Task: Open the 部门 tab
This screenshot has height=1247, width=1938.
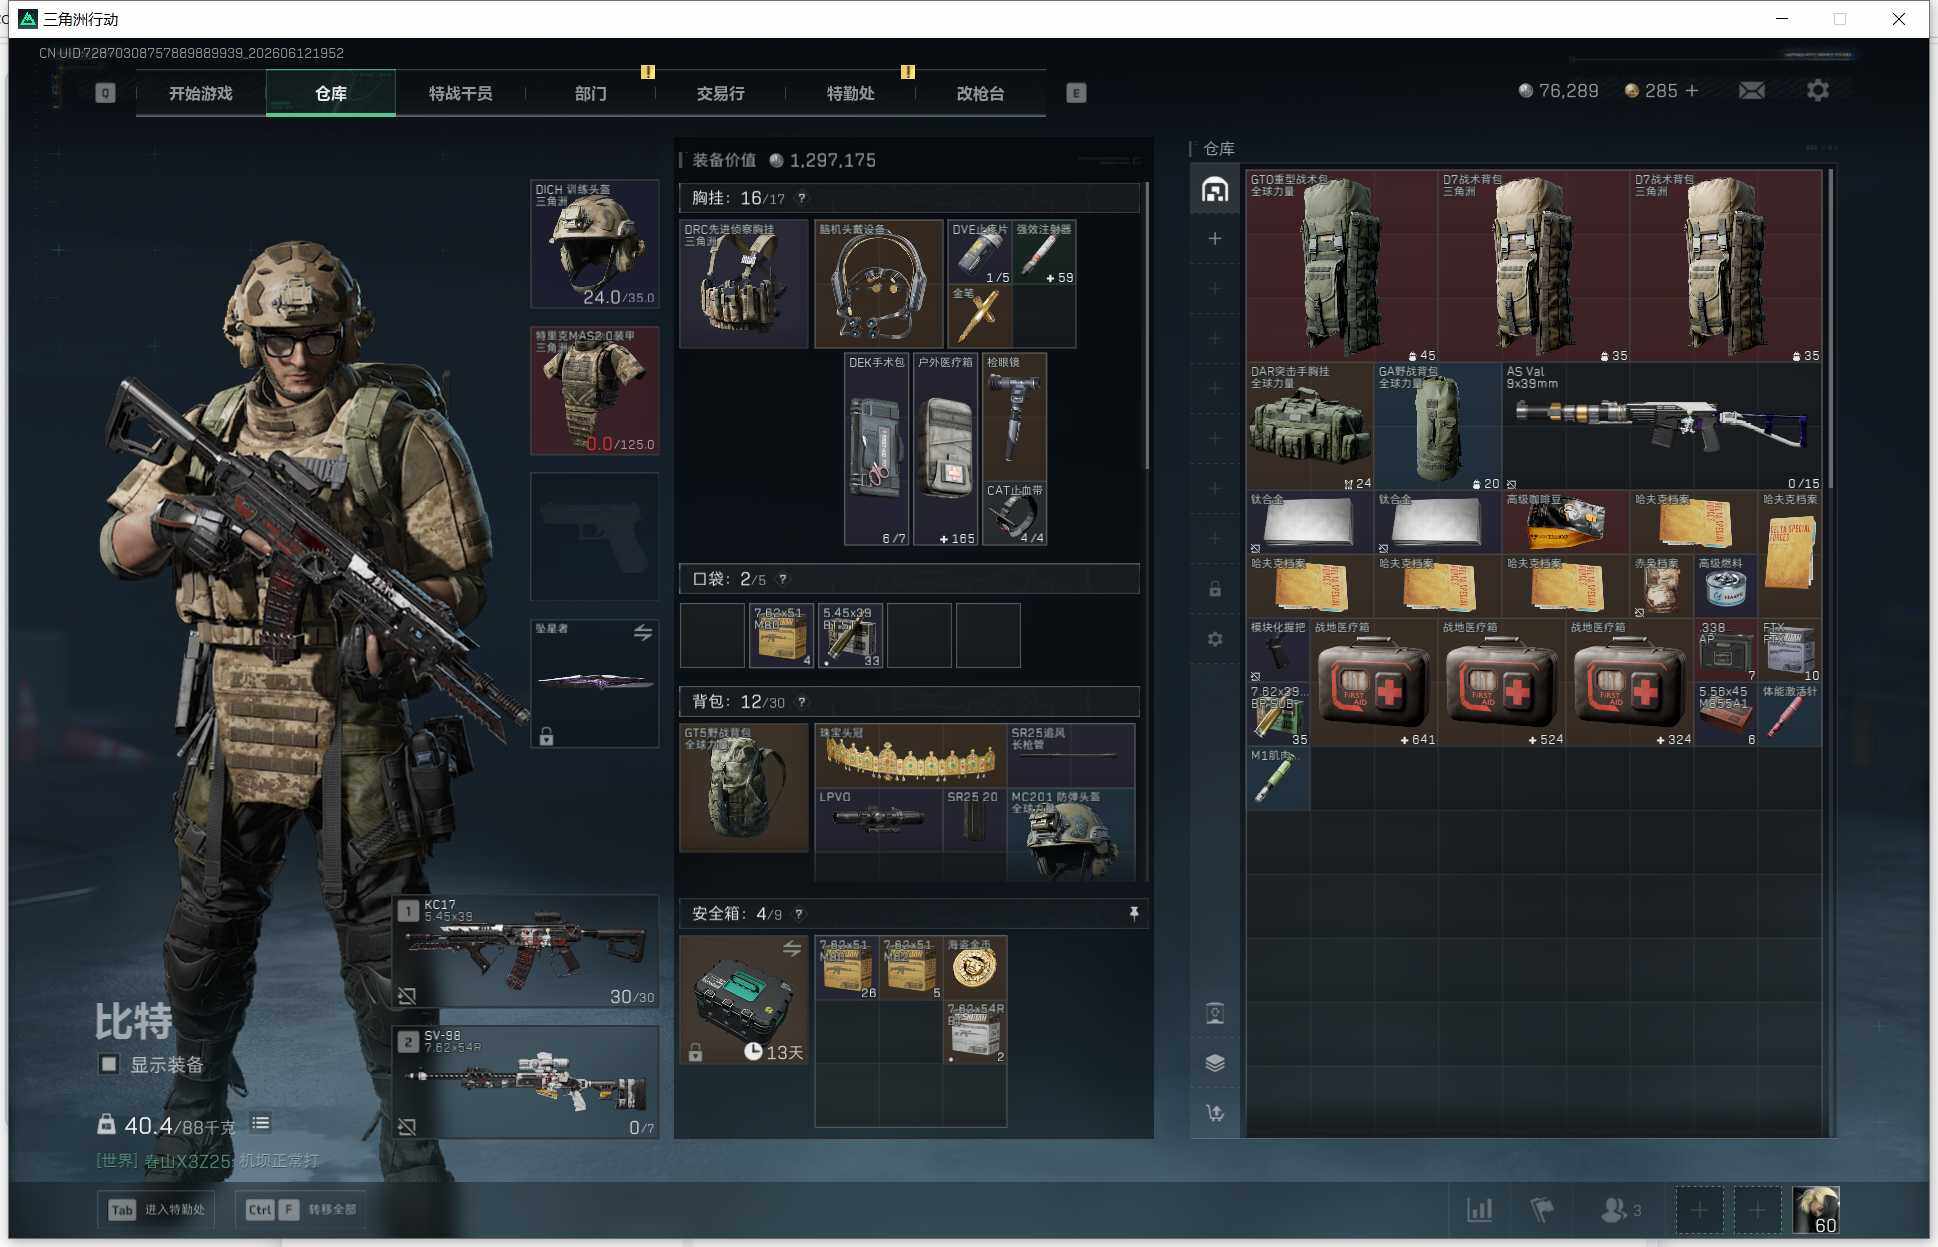Action: point(591,93)
